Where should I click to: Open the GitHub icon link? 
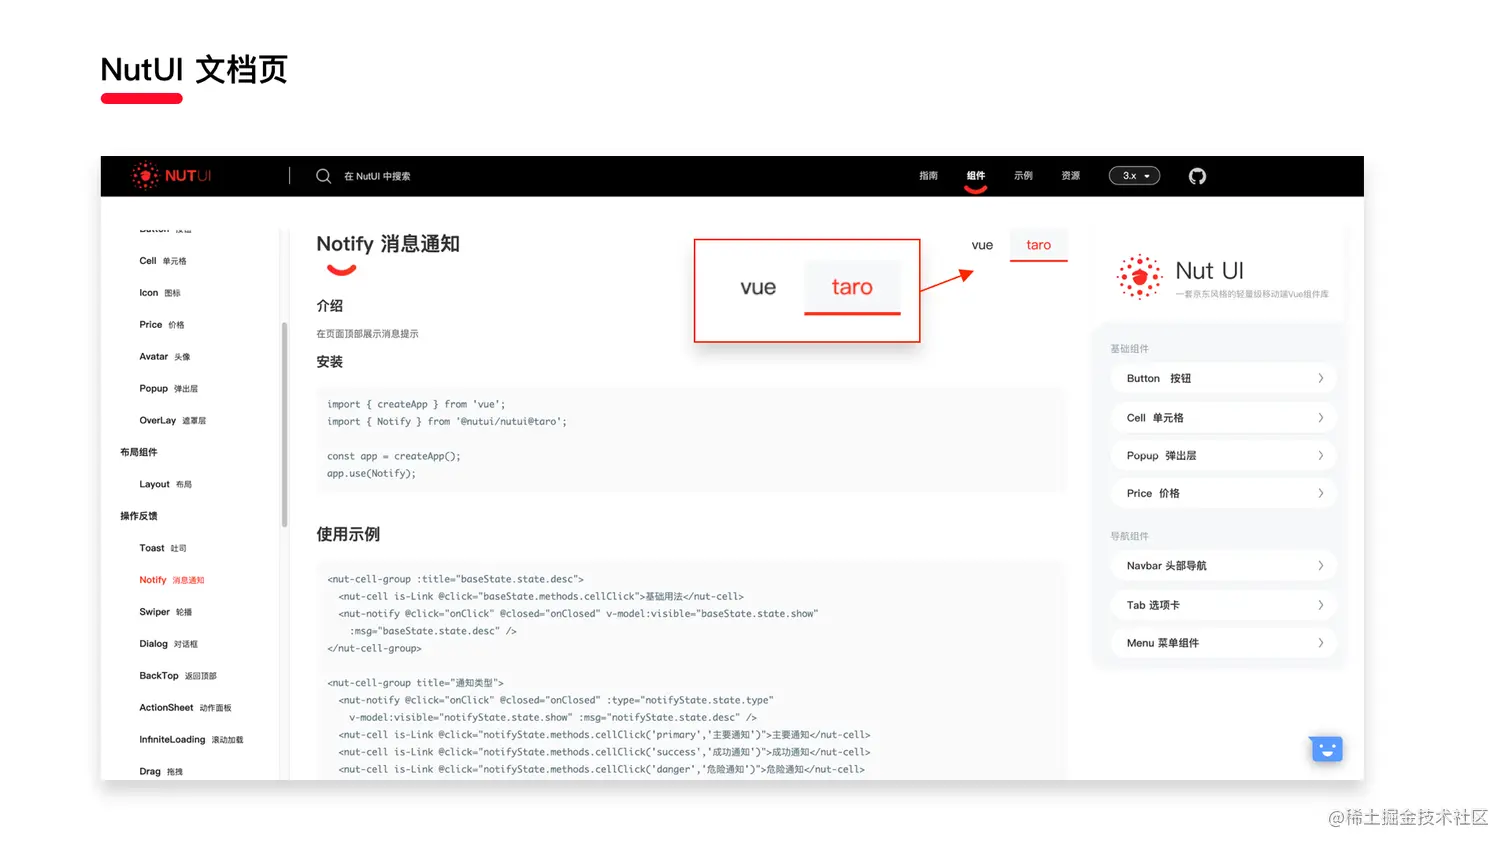pyautogui.click(x=1197, y=176)
